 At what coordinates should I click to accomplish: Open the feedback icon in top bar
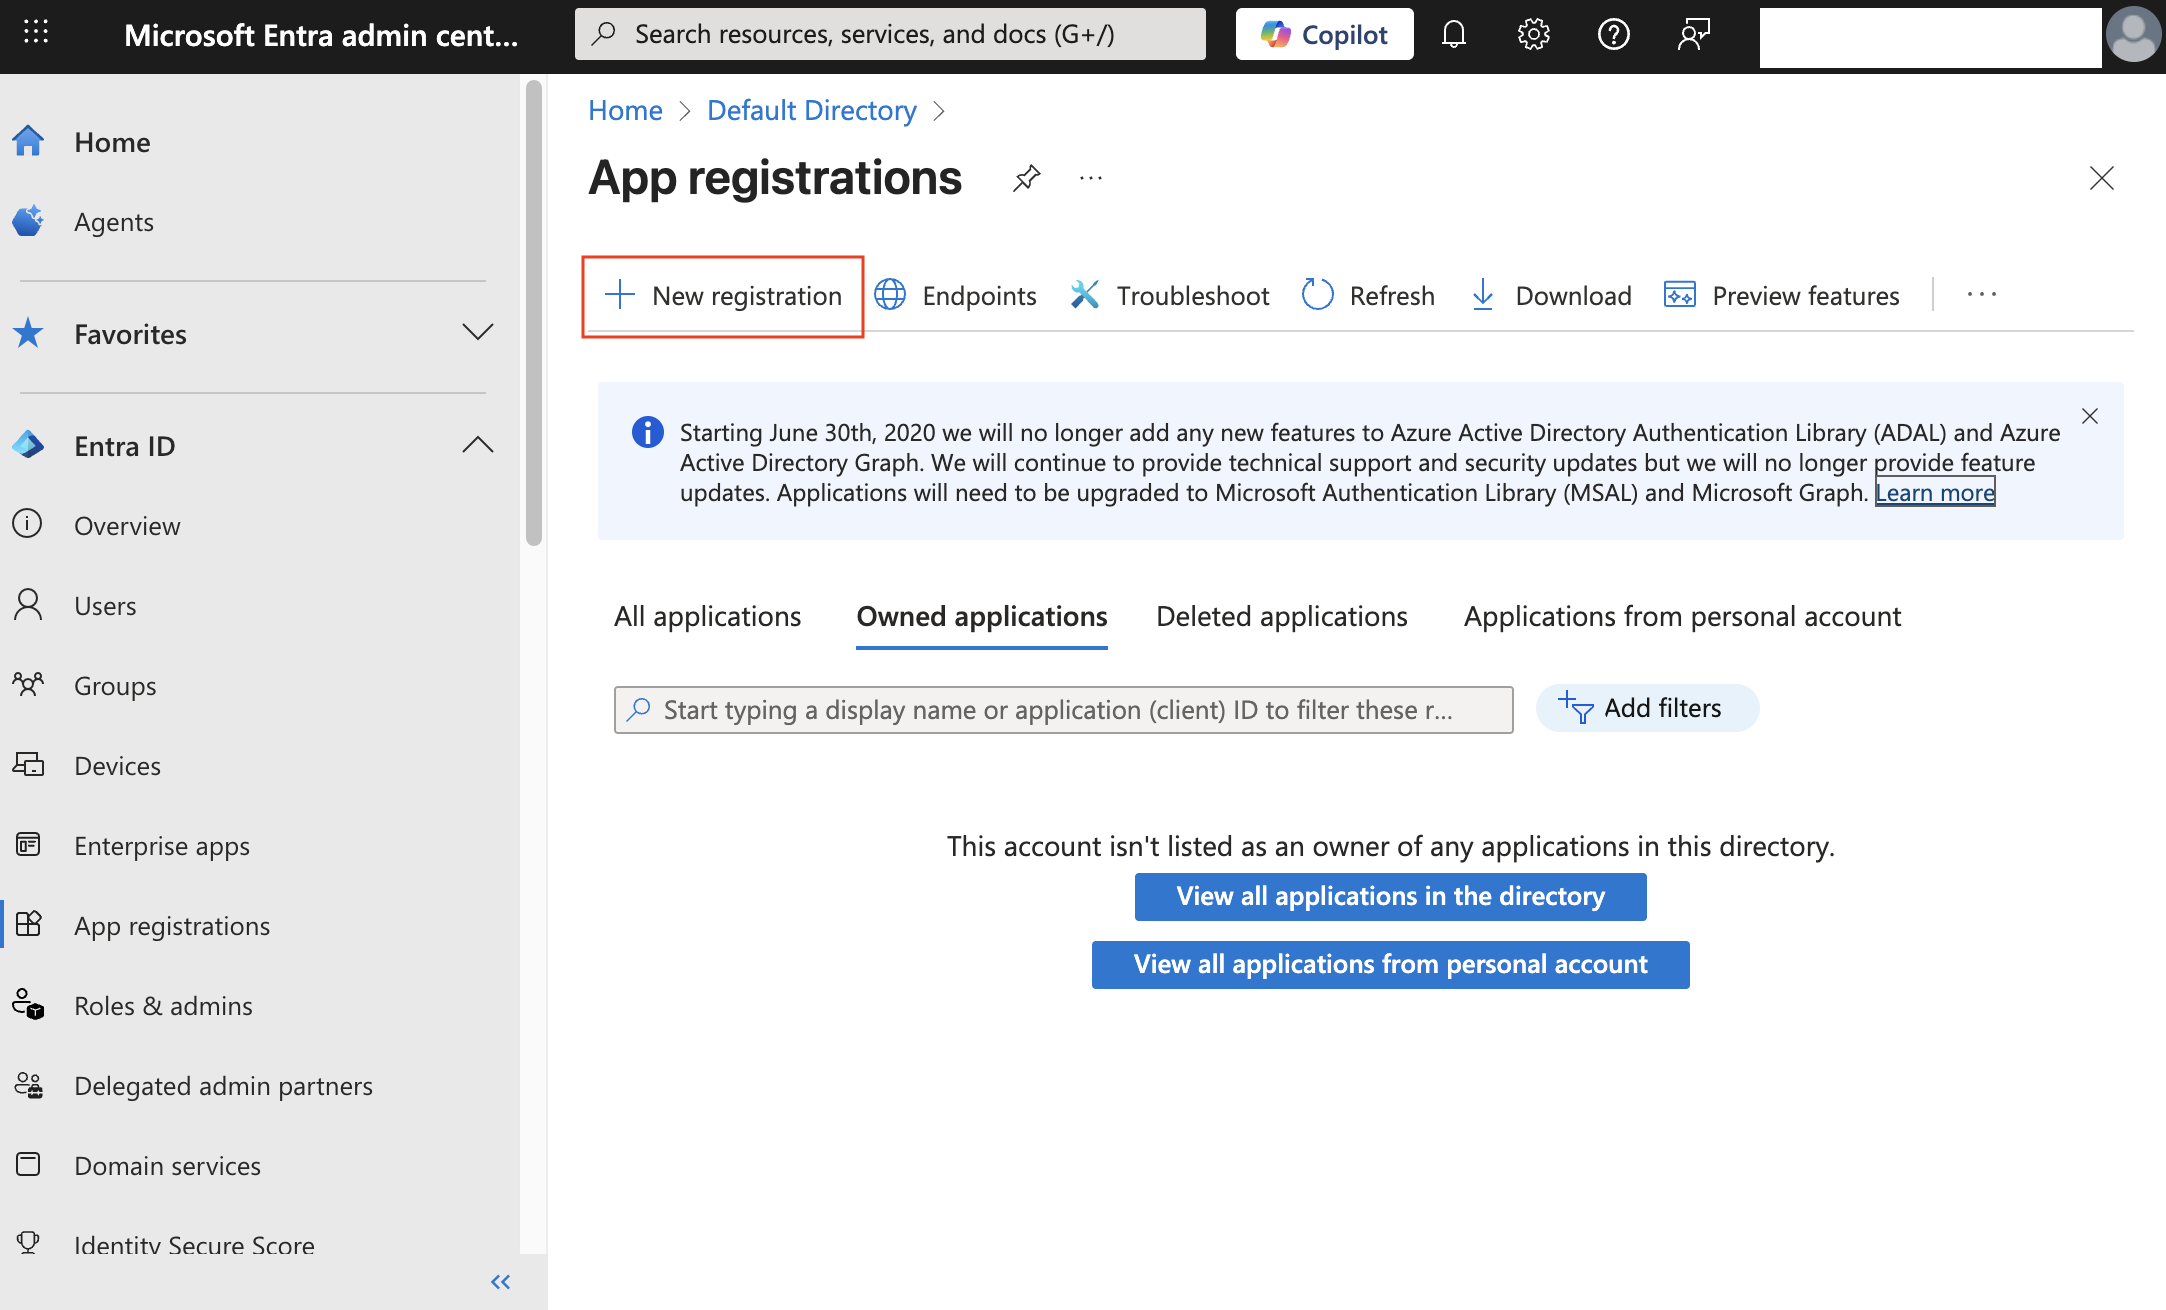tap(1693, 33)
